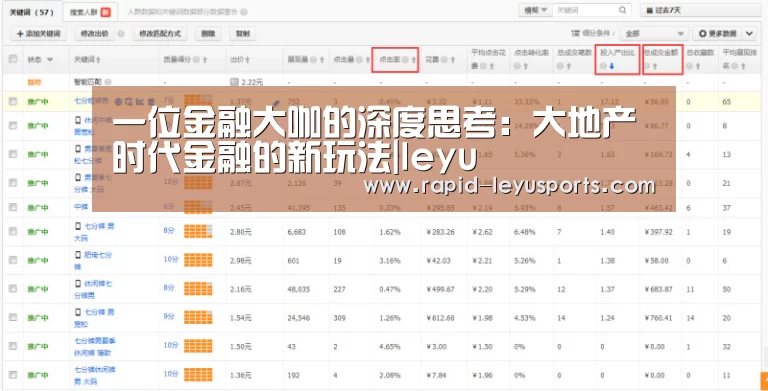Image resolution: width=768 pixels, height=391 pixels.
Task: Sort by 总成交笔数 using its arrow
Action: click(x=569, y=66)
